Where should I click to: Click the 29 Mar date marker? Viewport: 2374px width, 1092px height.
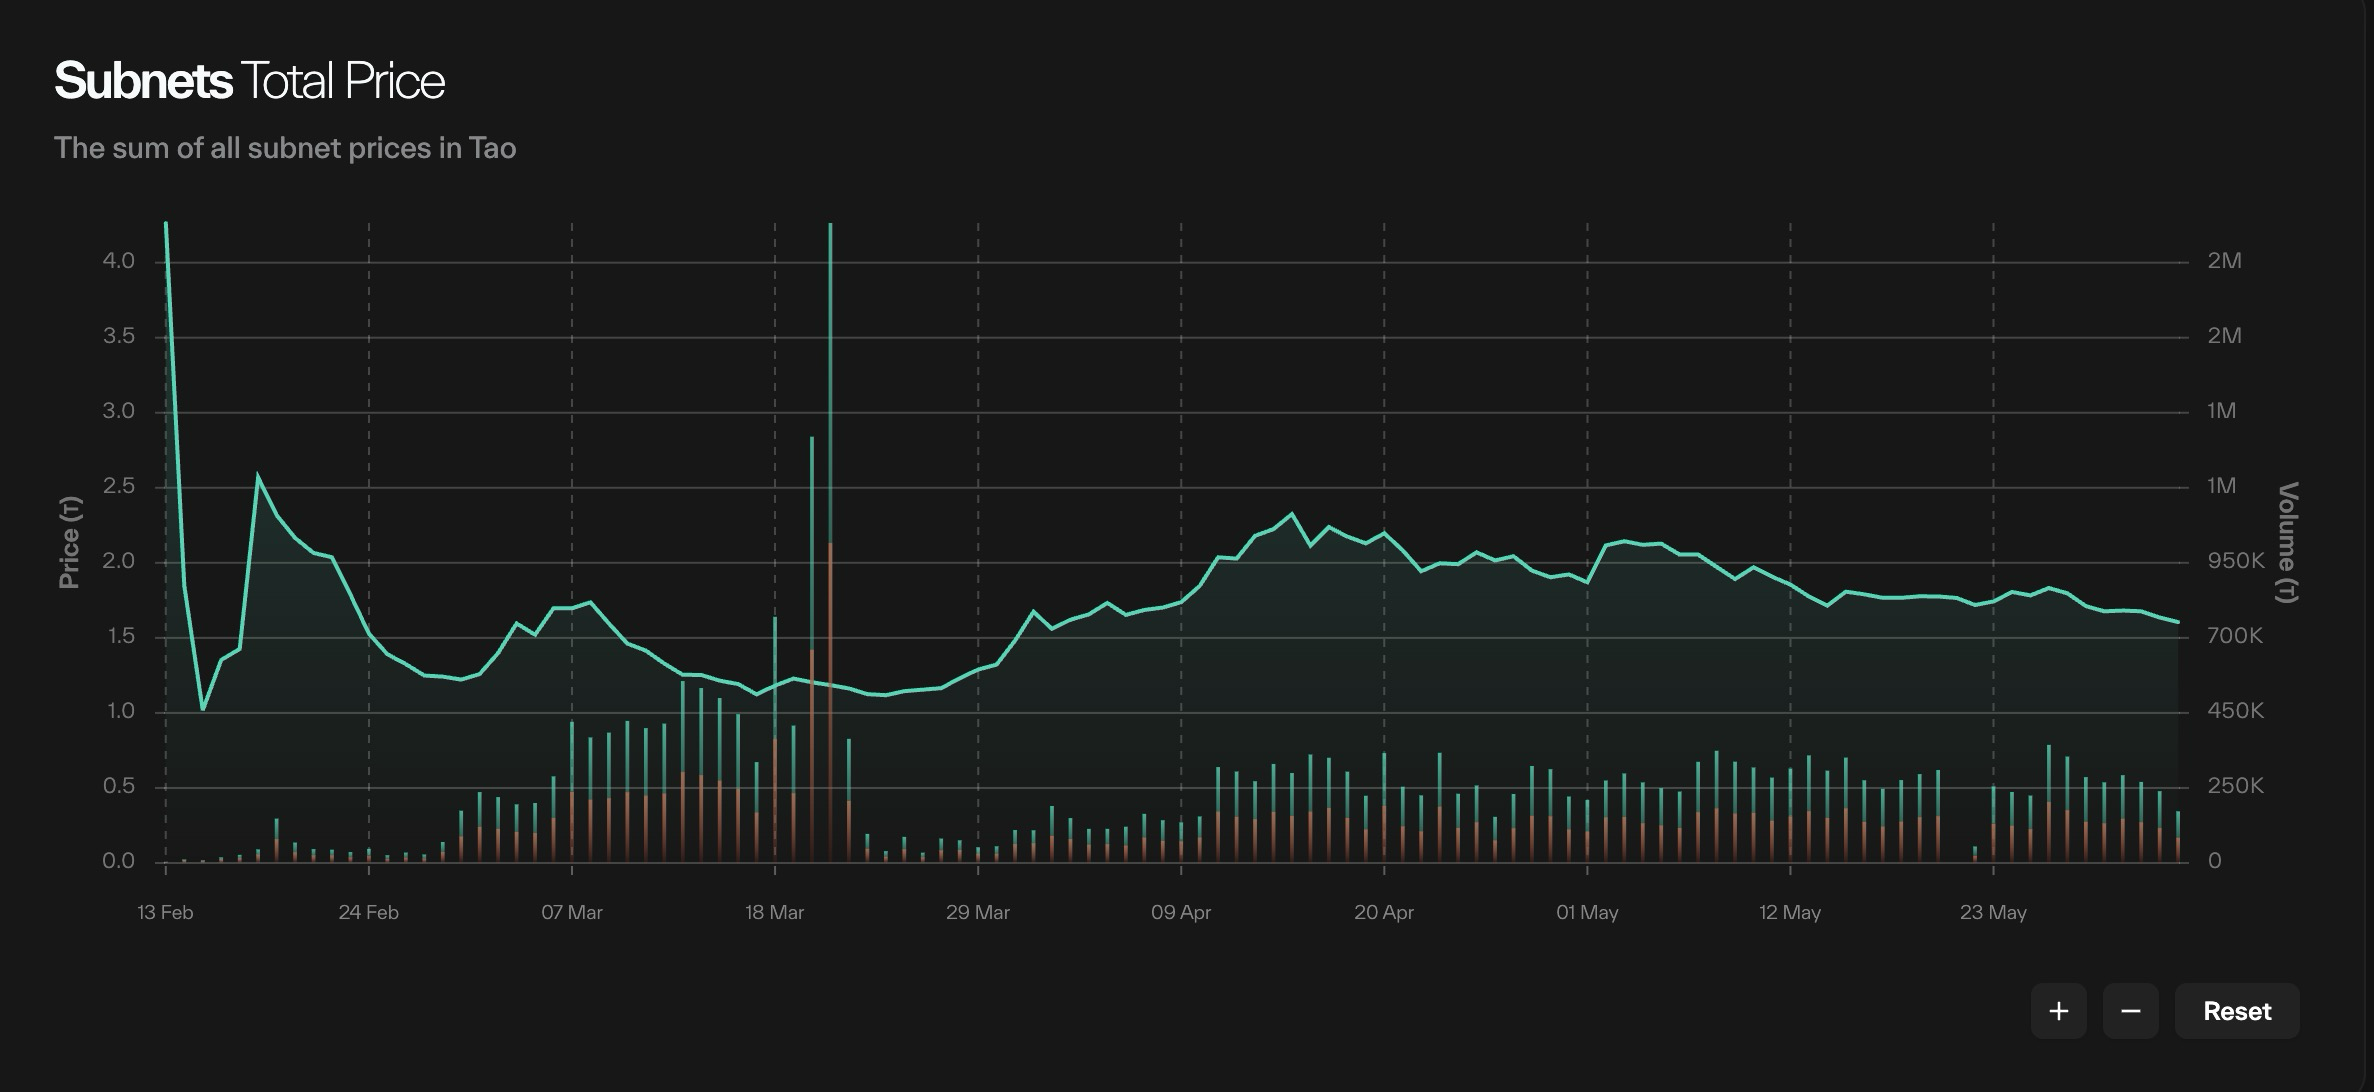point(977,912)
